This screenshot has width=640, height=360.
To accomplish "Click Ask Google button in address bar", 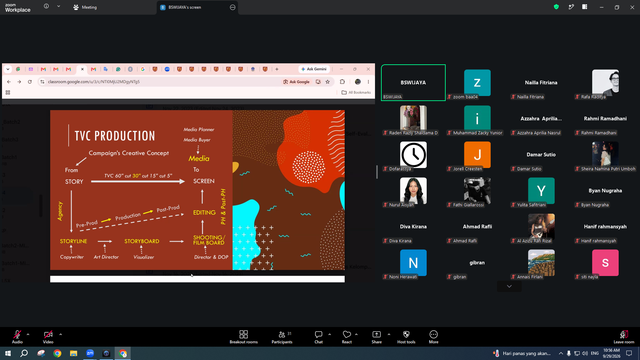I will point(296,82).
